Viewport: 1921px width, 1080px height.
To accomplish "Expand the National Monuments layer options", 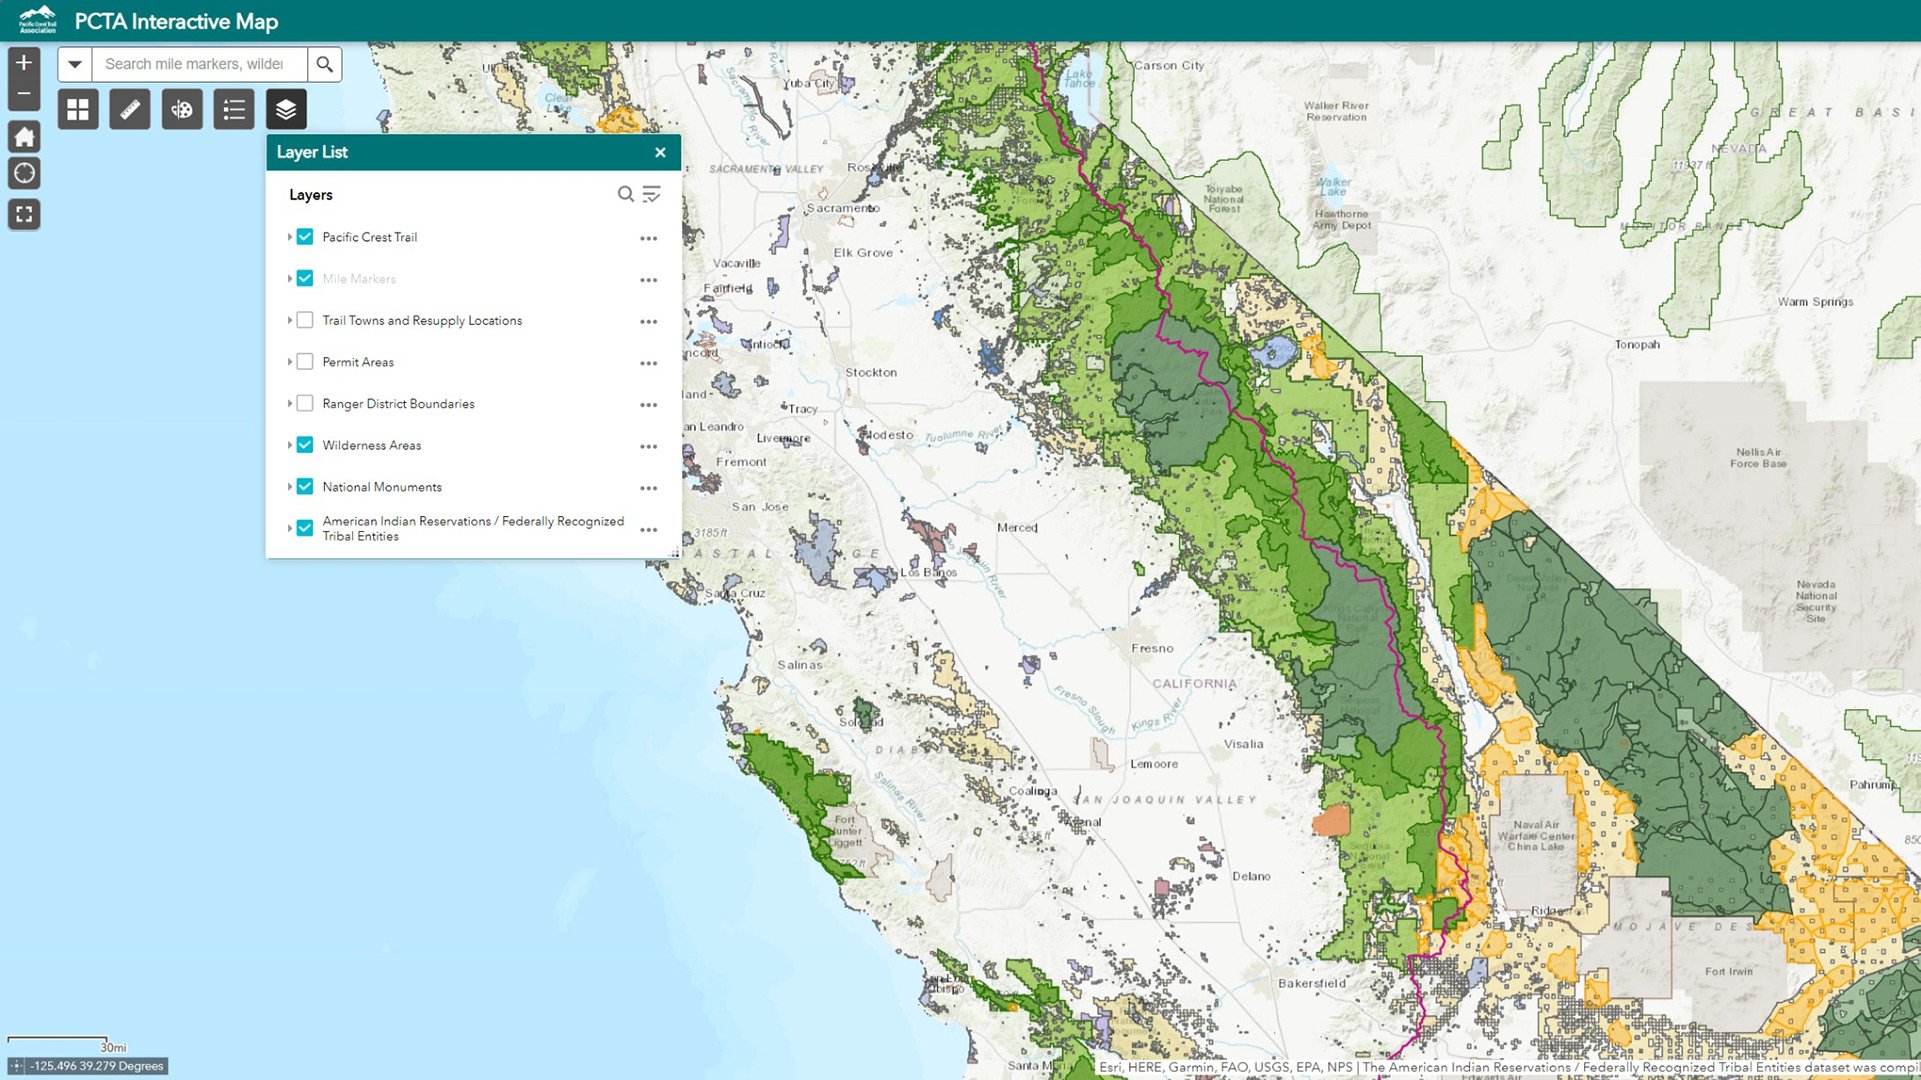I will tap(292, 485).
